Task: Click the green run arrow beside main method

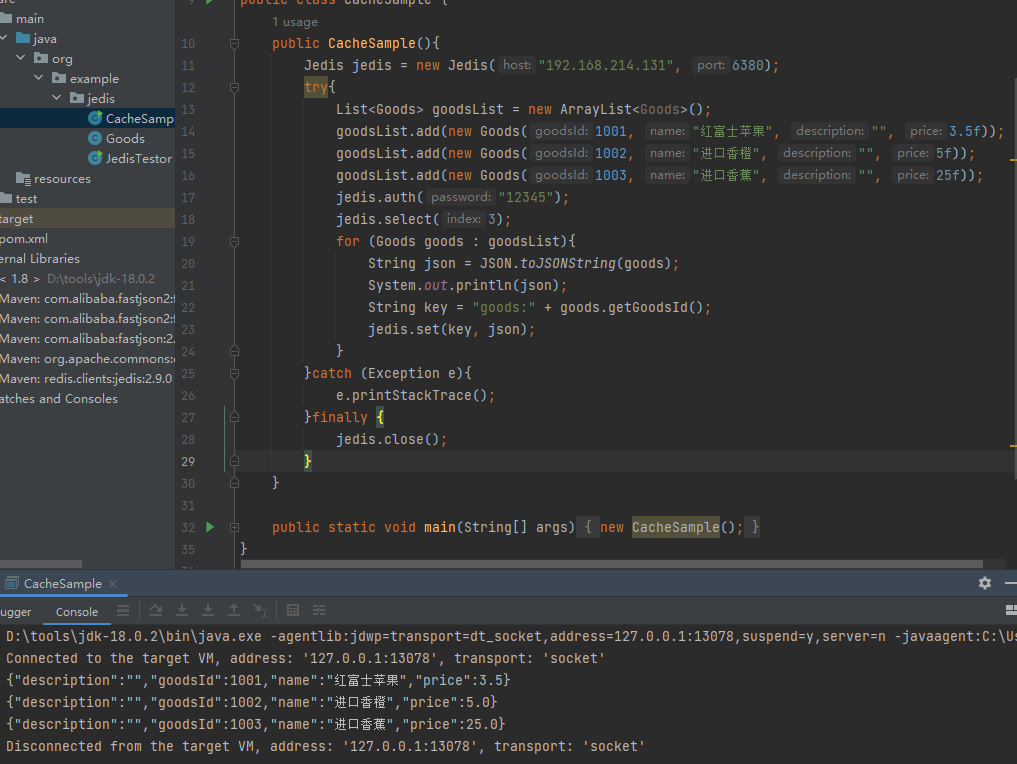Action: pyautogui.click(x=210, y=527)
